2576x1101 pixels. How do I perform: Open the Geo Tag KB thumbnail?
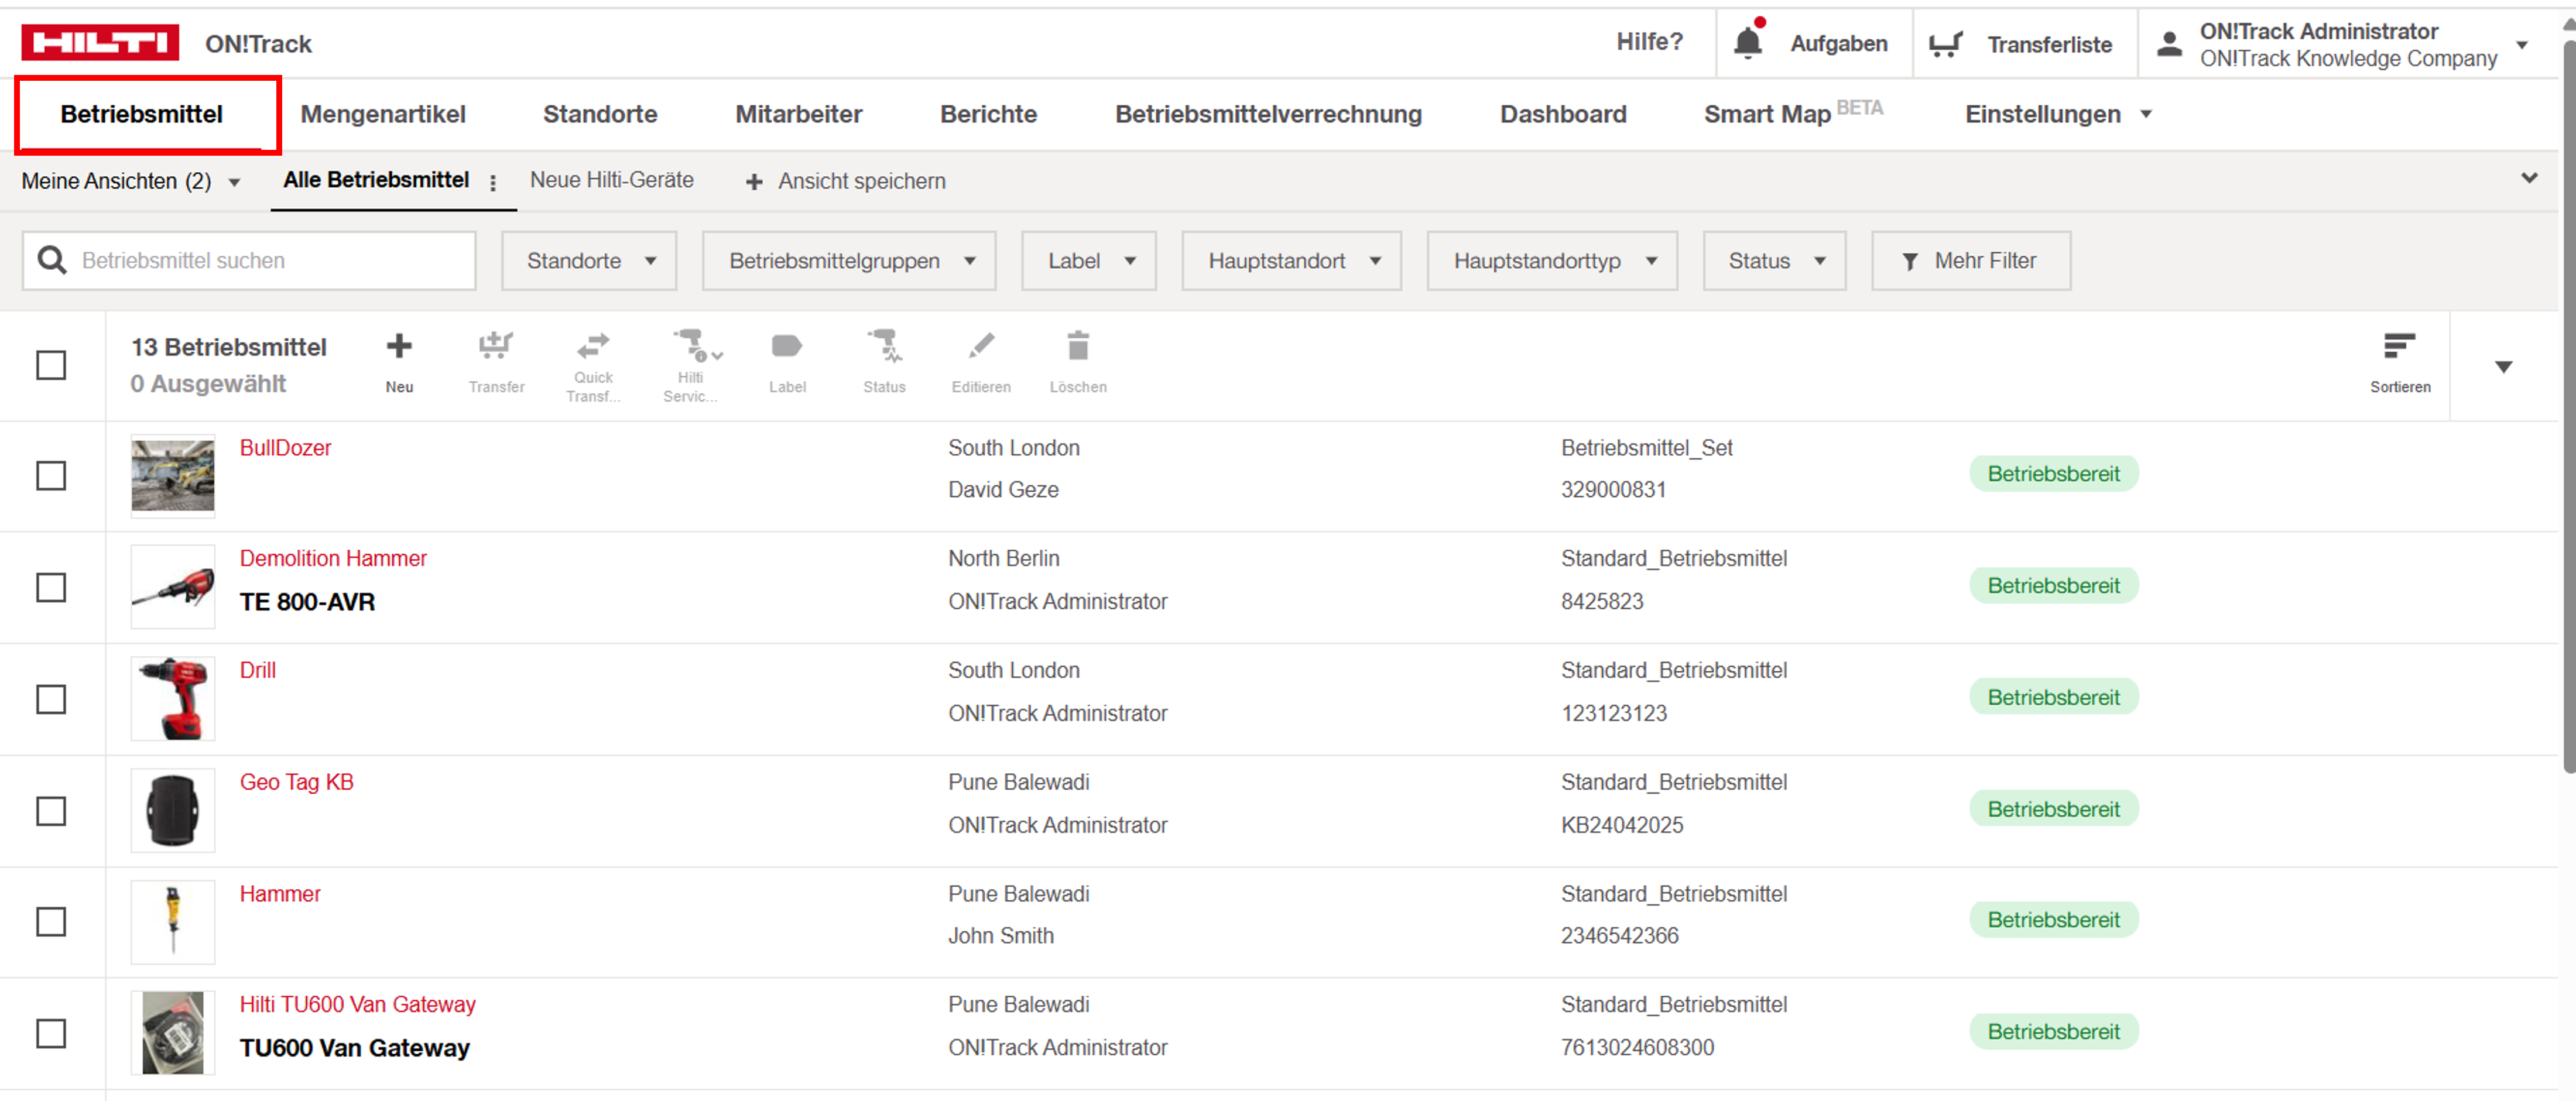click(x=173, y=810)
